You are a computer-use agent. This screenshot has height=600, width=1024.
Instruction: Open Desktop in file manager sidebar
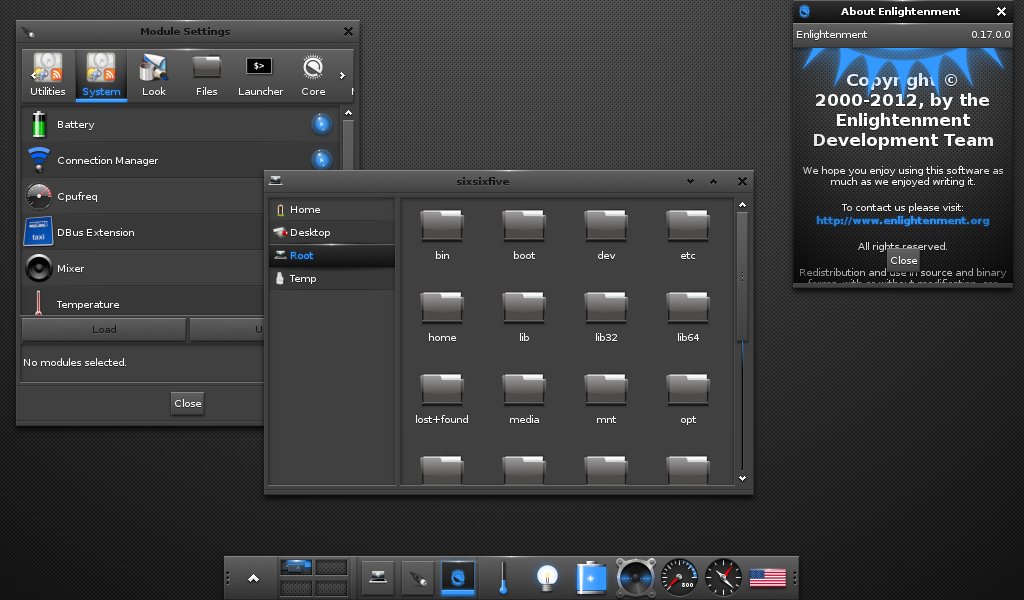[332, 232]
